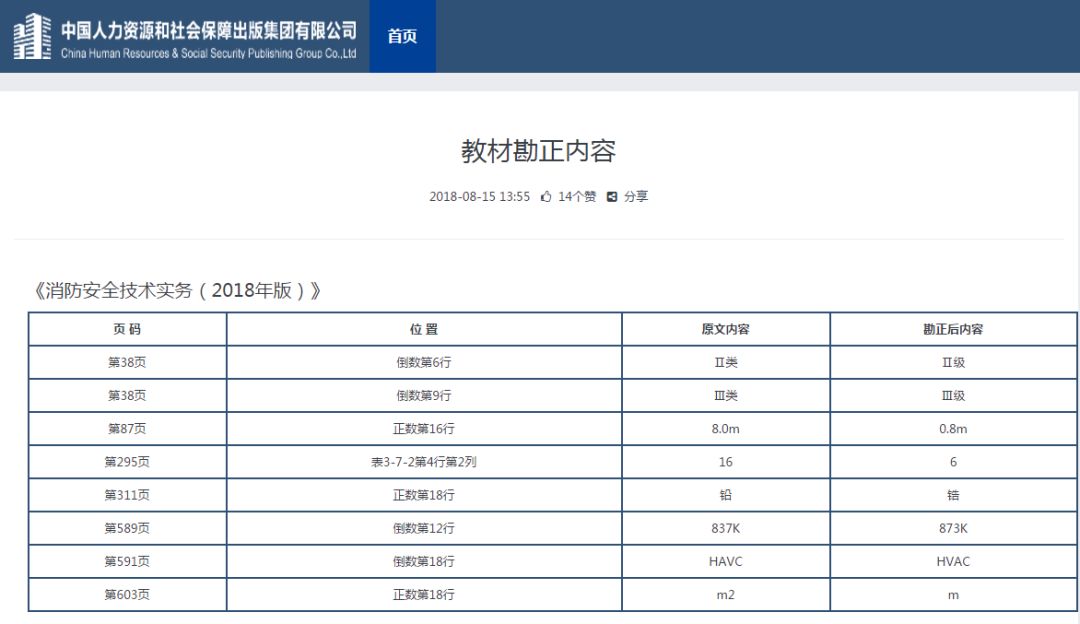Click the 837K cell
1080x624 pixels.
726,528
